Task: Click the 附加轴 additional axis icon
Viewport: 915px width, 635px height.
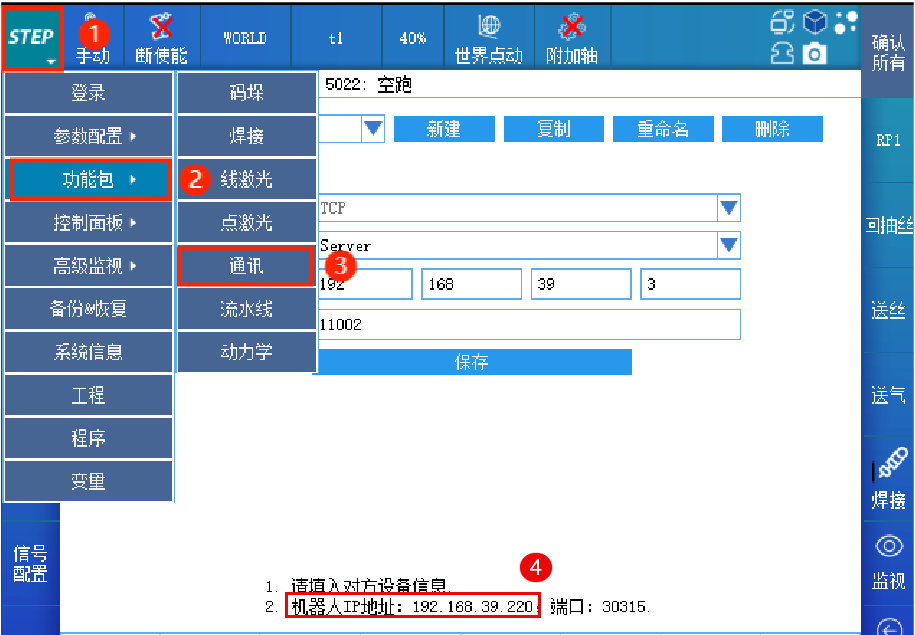Action: [x=572, y=28]
